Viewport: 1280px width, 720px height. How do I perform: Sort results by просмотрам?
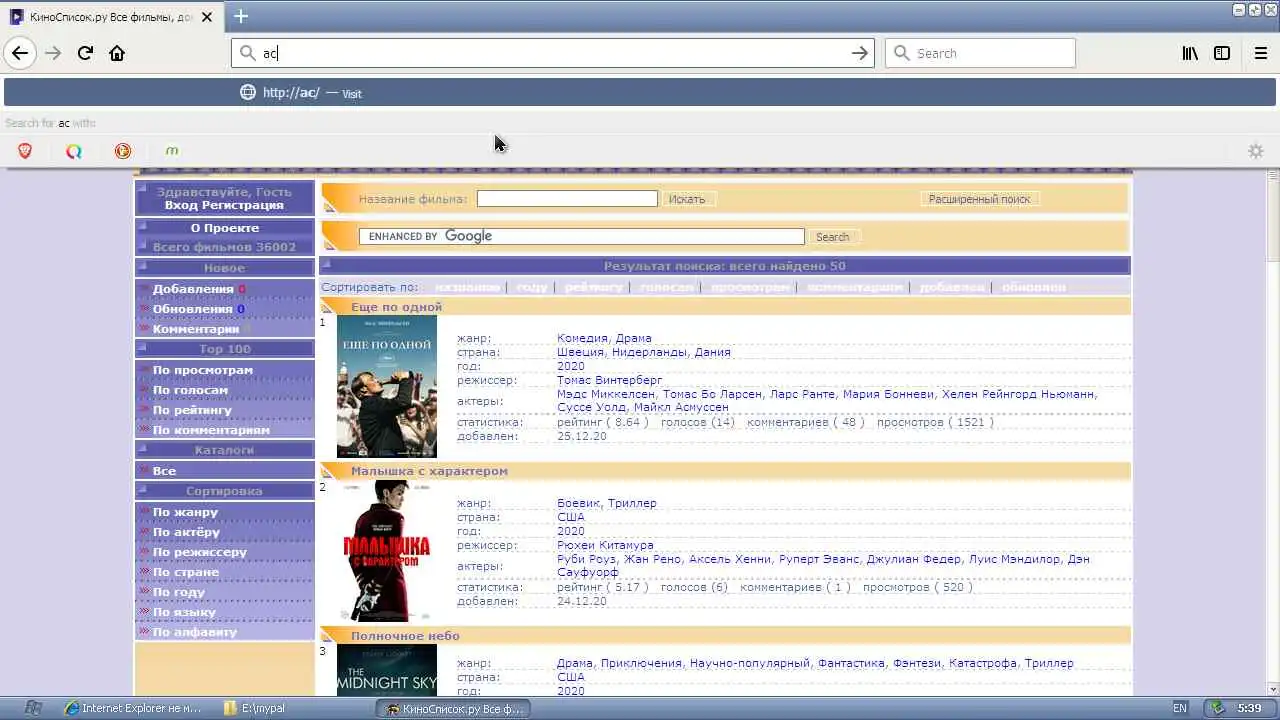750,287
